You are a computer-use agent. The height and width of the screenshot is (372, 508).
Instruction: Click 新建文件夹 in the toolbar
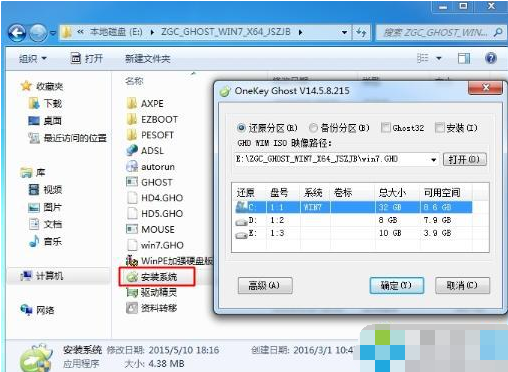(x=147, y=59)
